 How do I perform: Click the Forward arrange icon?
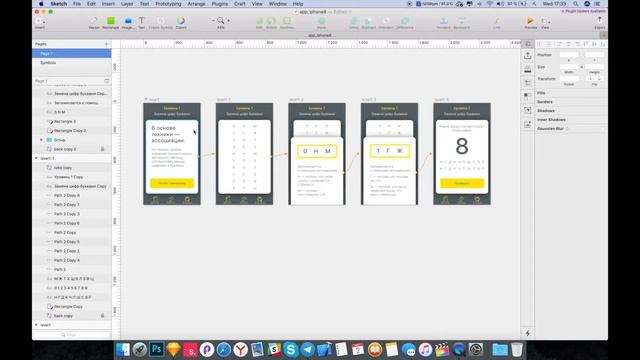coord(444,22)
